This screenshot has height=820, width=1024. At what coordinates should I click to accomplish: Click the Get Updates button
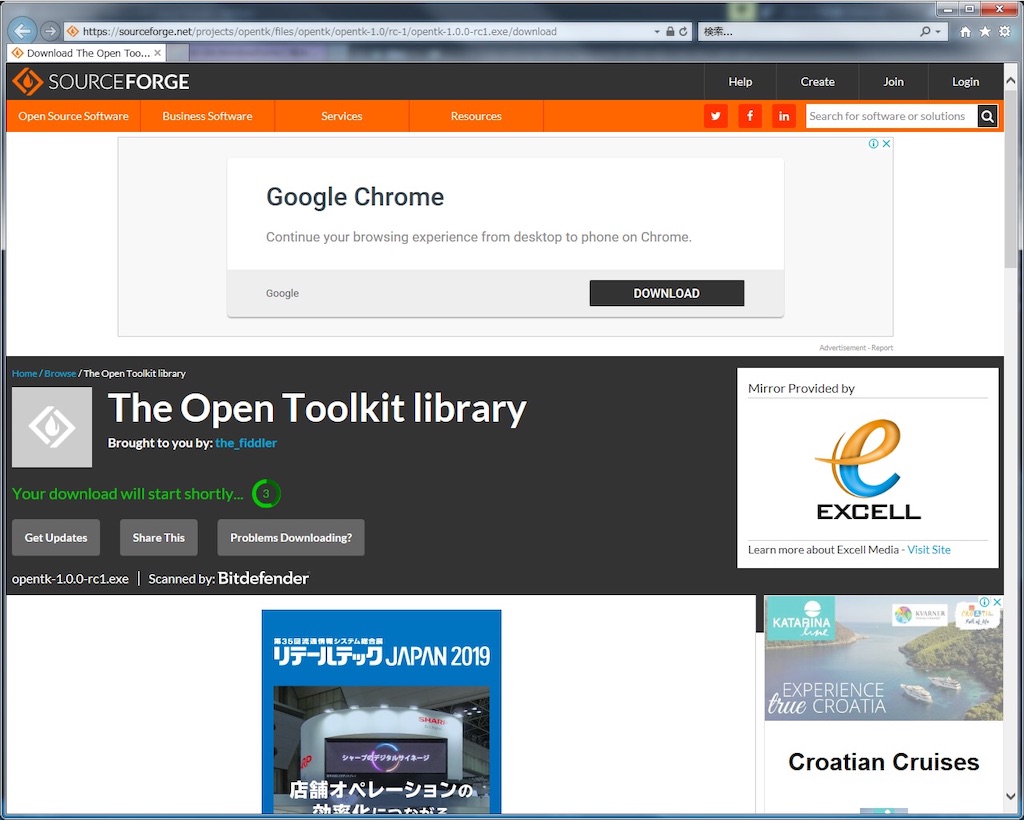tap(56, 537)
